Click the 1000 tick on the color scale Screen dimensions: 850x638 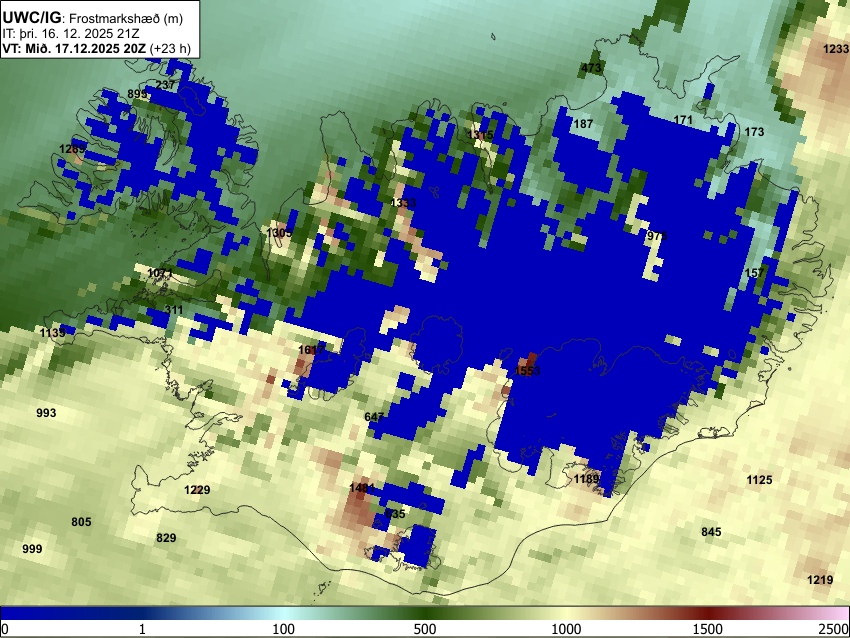tap(566, 629)
